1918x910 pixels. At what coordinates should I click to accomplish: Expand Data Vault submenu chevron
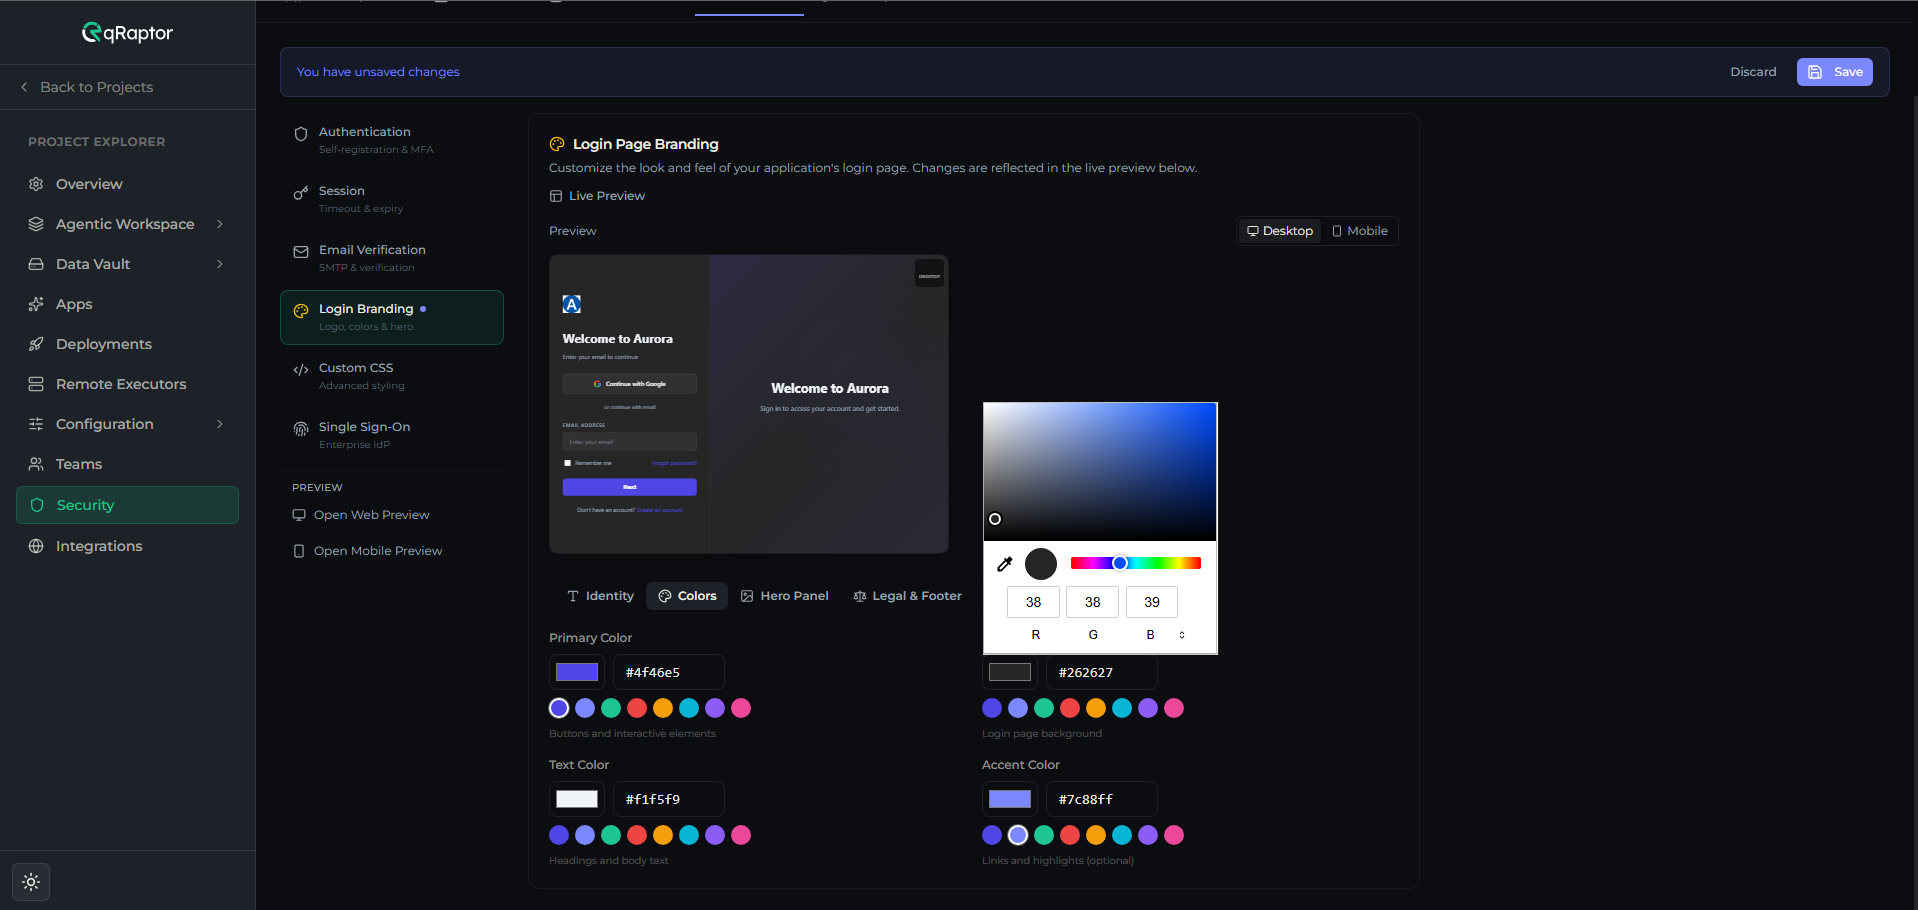click(x=220, y=264)
